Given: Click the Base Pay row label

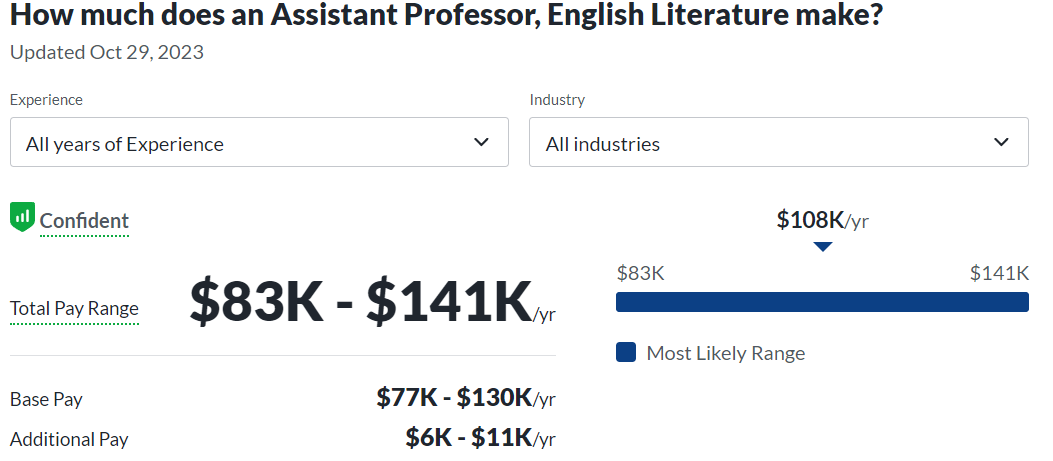Looking at the screenshot, I should [x=46, y=400].
